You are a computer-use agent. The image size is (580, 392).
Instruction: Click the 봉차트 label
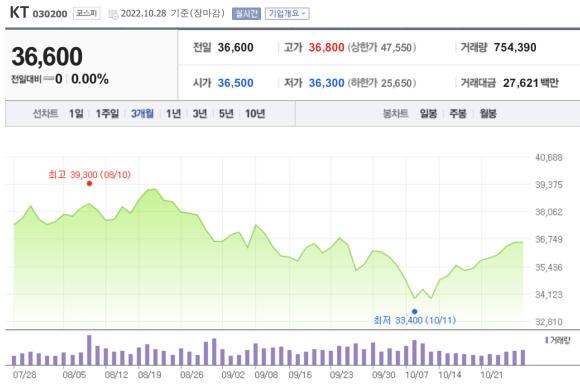(396, 114)
